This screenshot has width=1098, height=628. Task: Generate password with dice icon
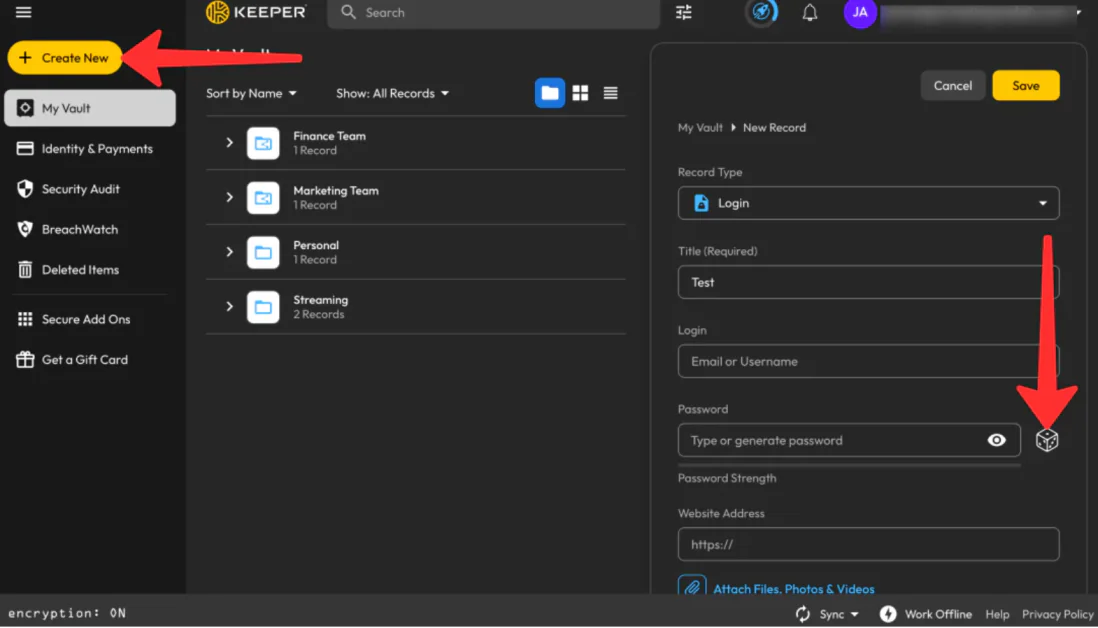point(1047,440)
